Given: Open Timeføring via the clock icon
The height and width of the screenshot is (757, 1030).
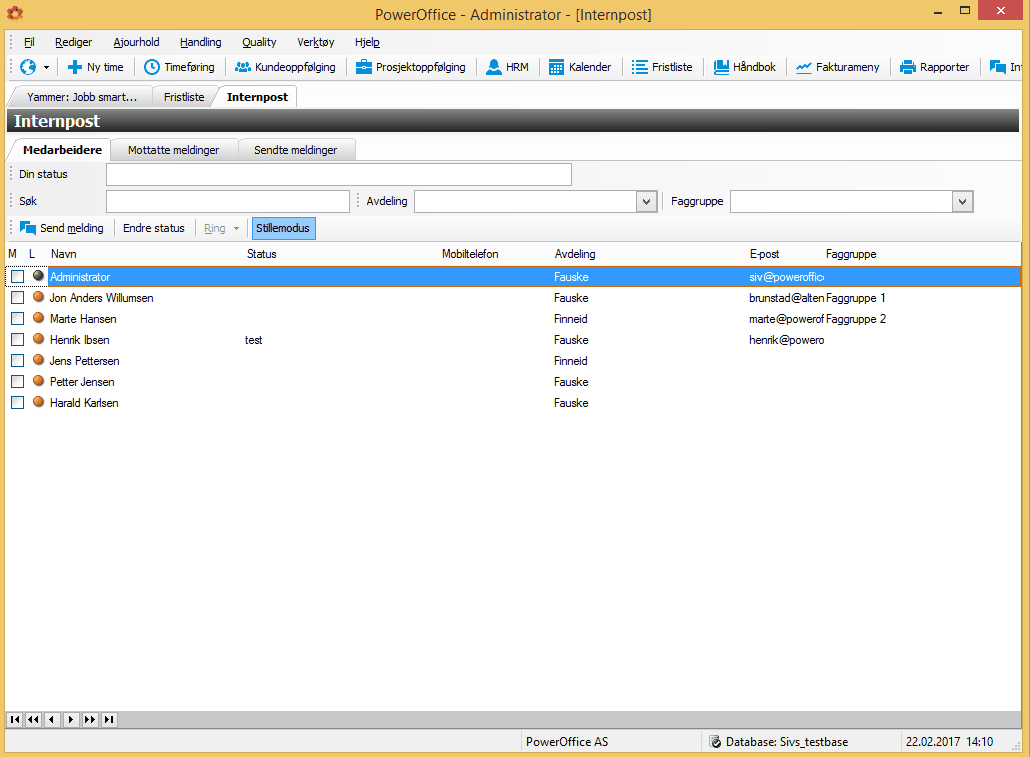Looking at the screenshot, I should click(152, 67).
